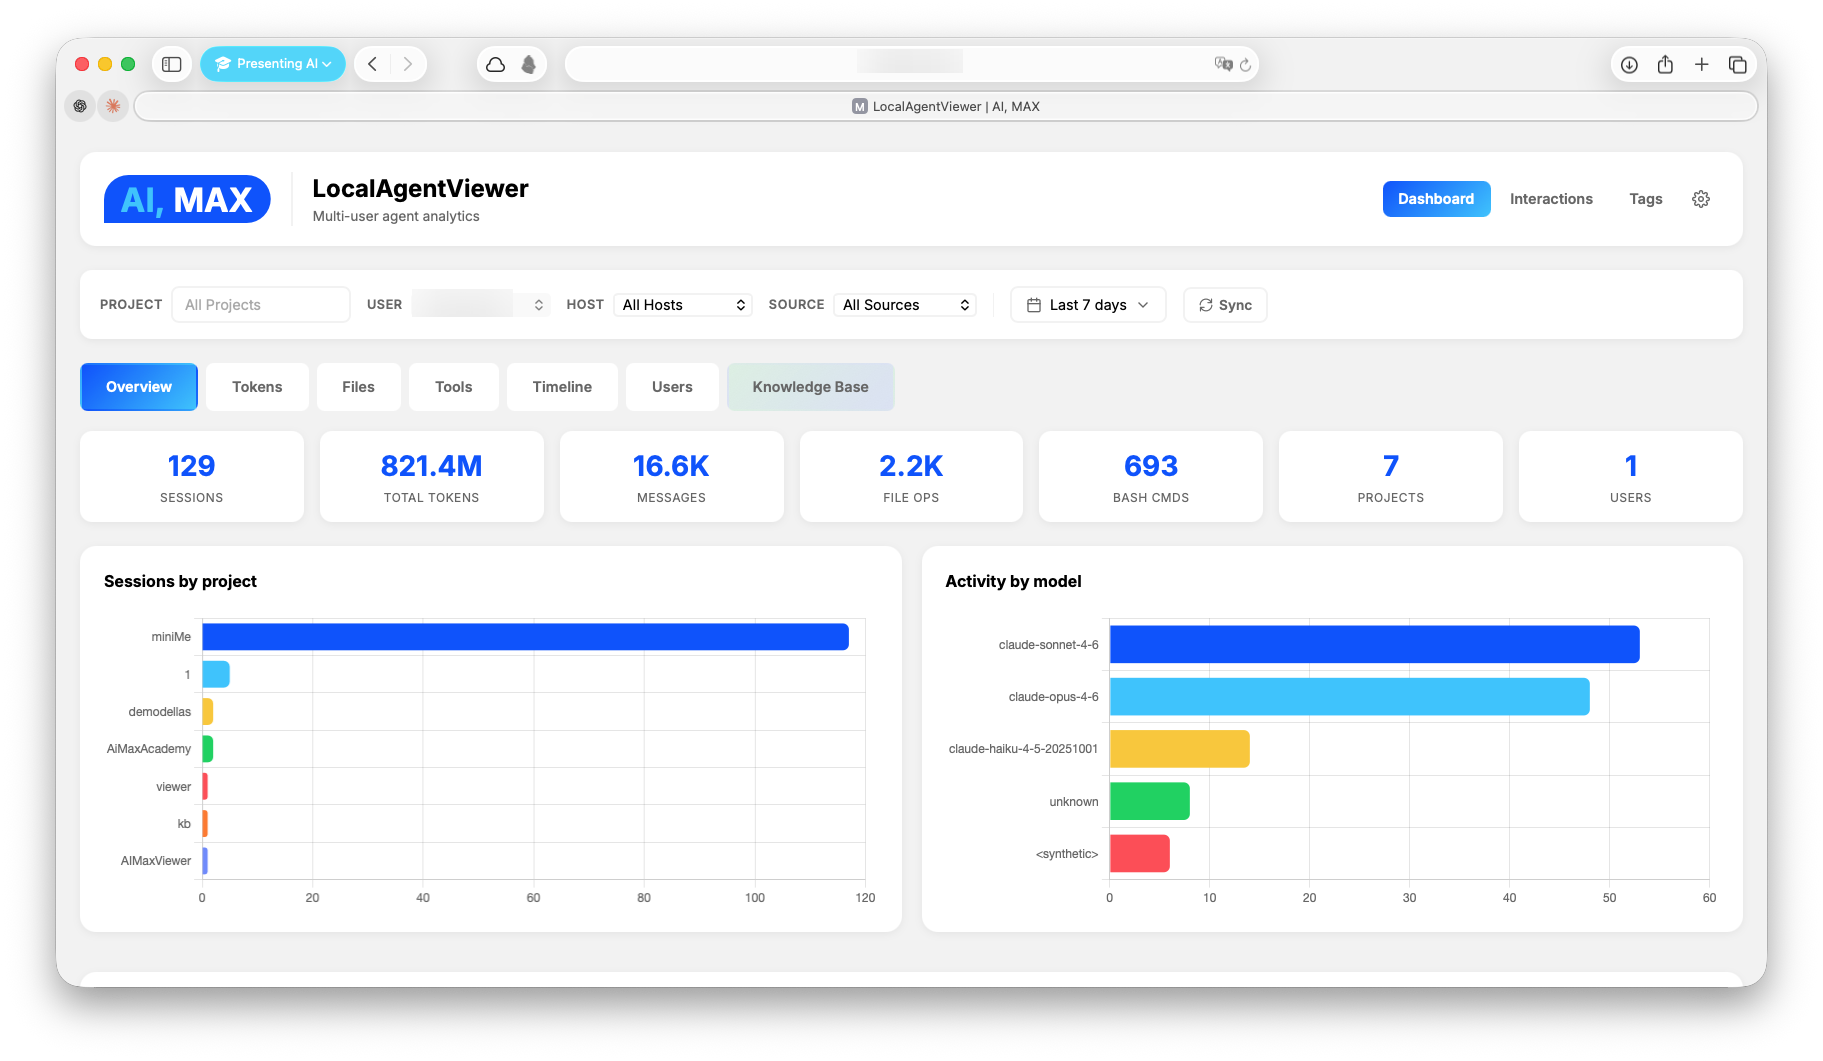Toggle the Safari sidebar icon

pyautogui.click(x=172, y=63)
